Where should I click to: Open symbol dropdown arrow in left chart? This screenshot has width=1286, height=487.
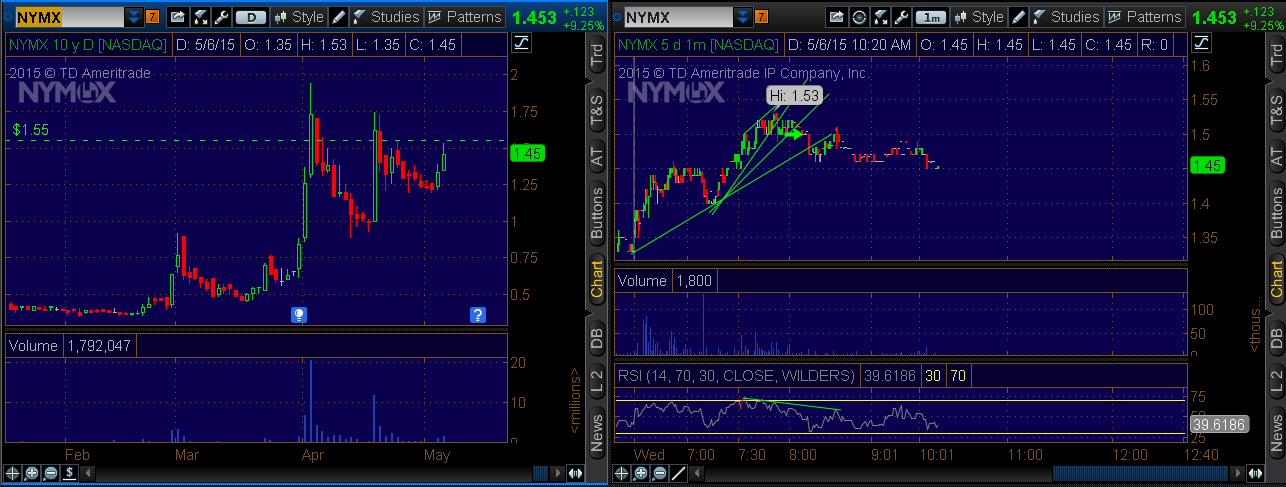(134, 17)
